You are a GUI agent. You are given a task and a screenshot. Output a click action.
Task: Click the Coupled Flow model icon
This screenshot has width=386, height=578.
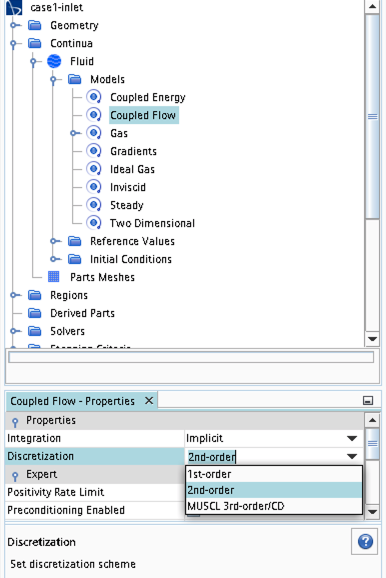94,115
